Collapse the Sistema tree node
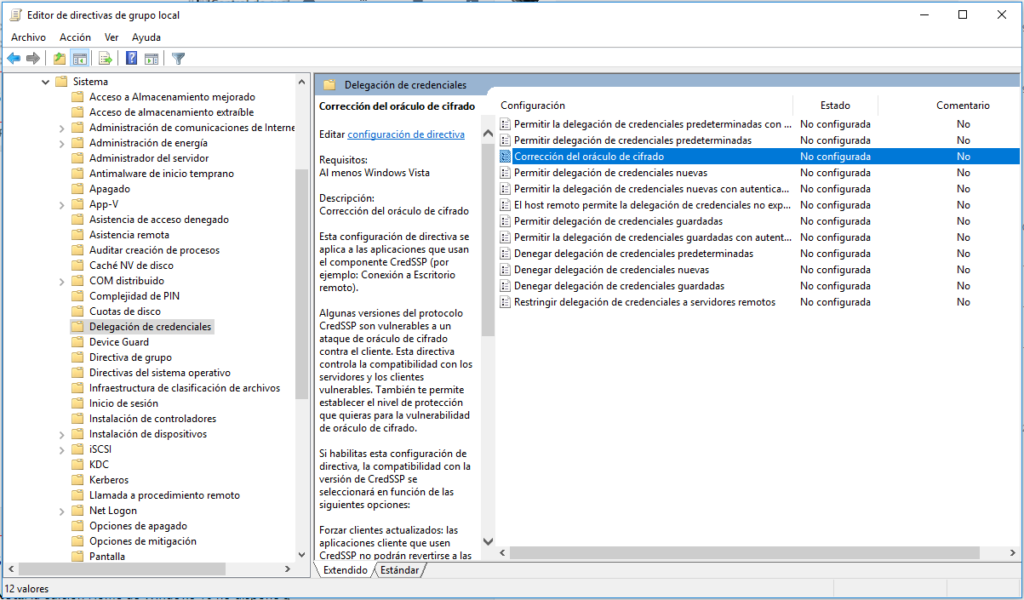1024x600 pixels. [x=45, y=82]
